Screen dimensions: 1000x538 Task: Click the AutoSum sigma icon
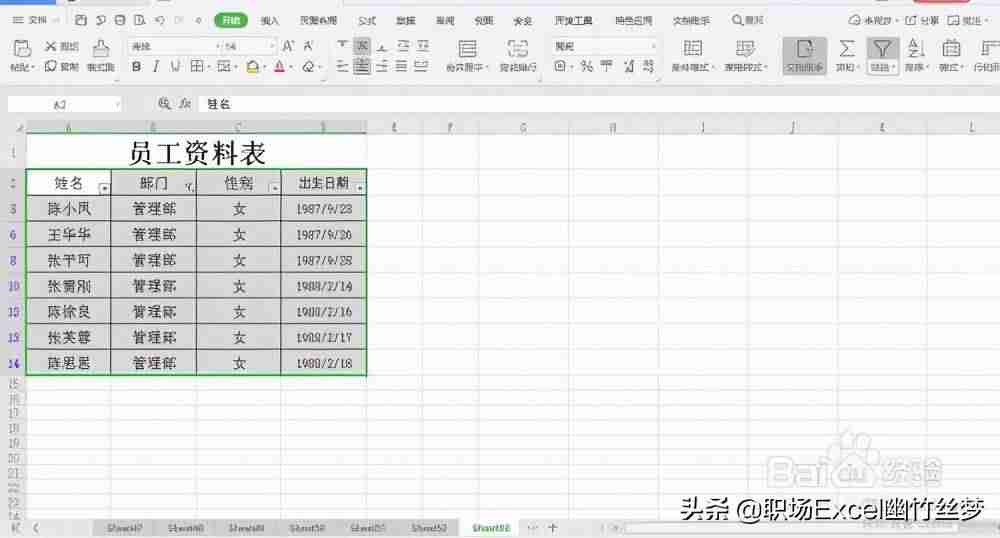pyautogui.click(x=846, y=48)
